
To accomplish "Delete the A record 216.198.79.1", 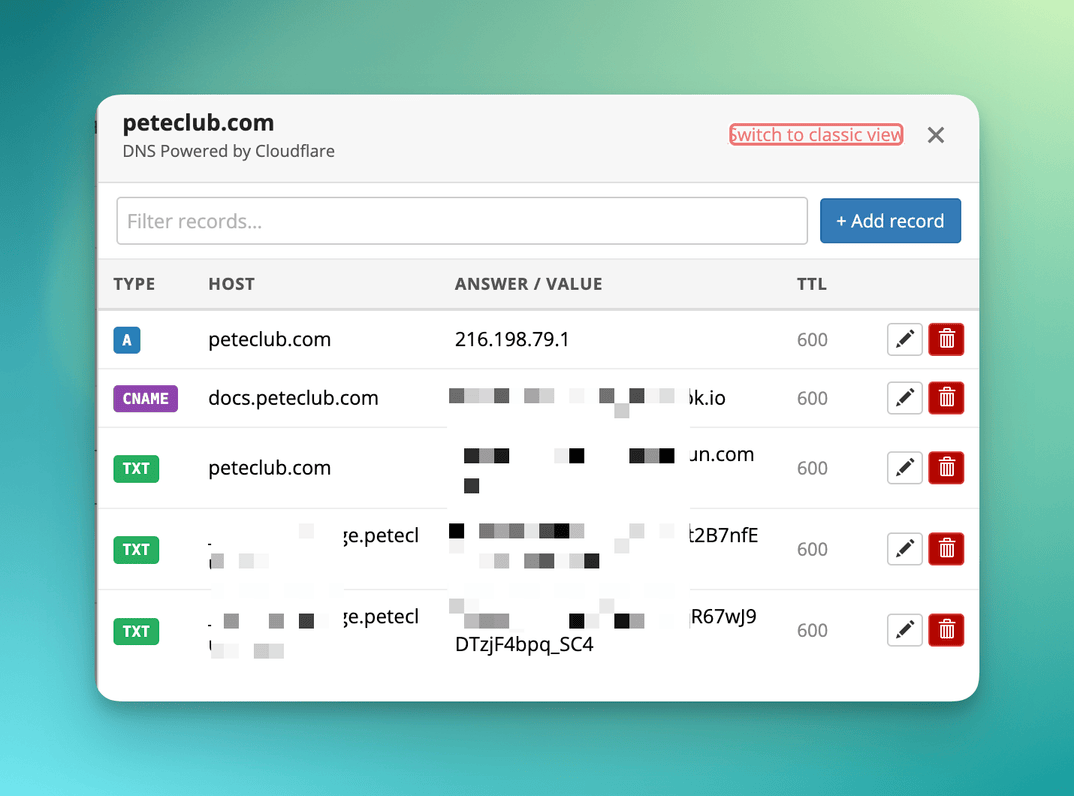I will (x=946, y=339).
